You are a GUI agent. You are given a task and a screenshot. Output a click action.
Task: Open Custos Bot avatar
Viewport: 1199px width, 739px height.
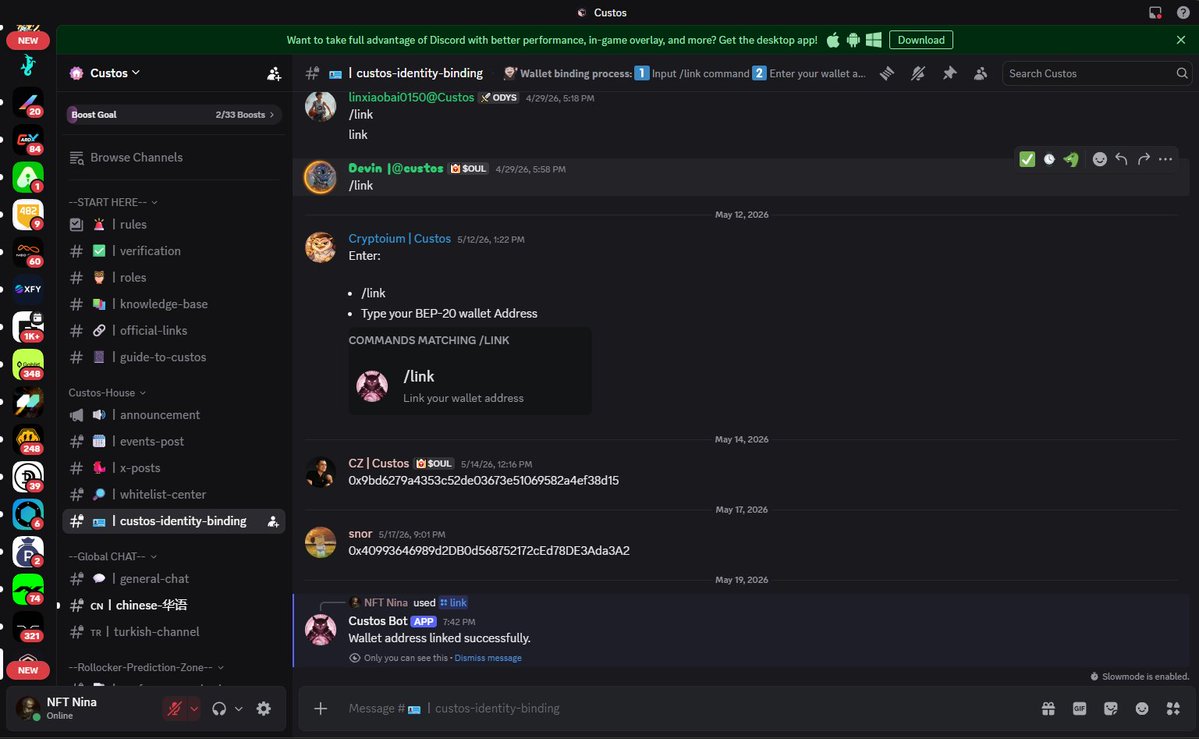tap(320, 630)
